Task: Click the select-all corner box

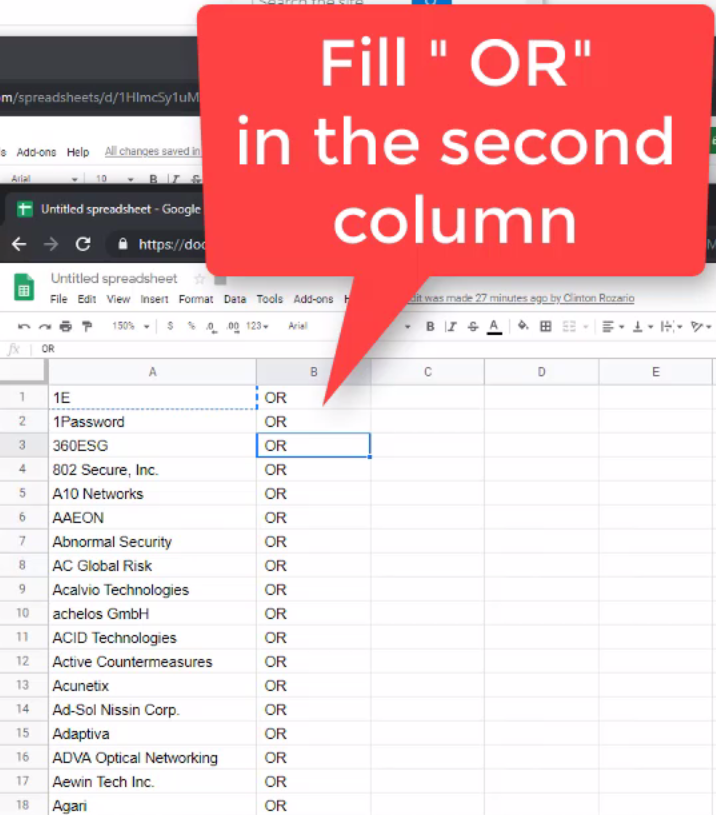Action: tap(22, 371)
